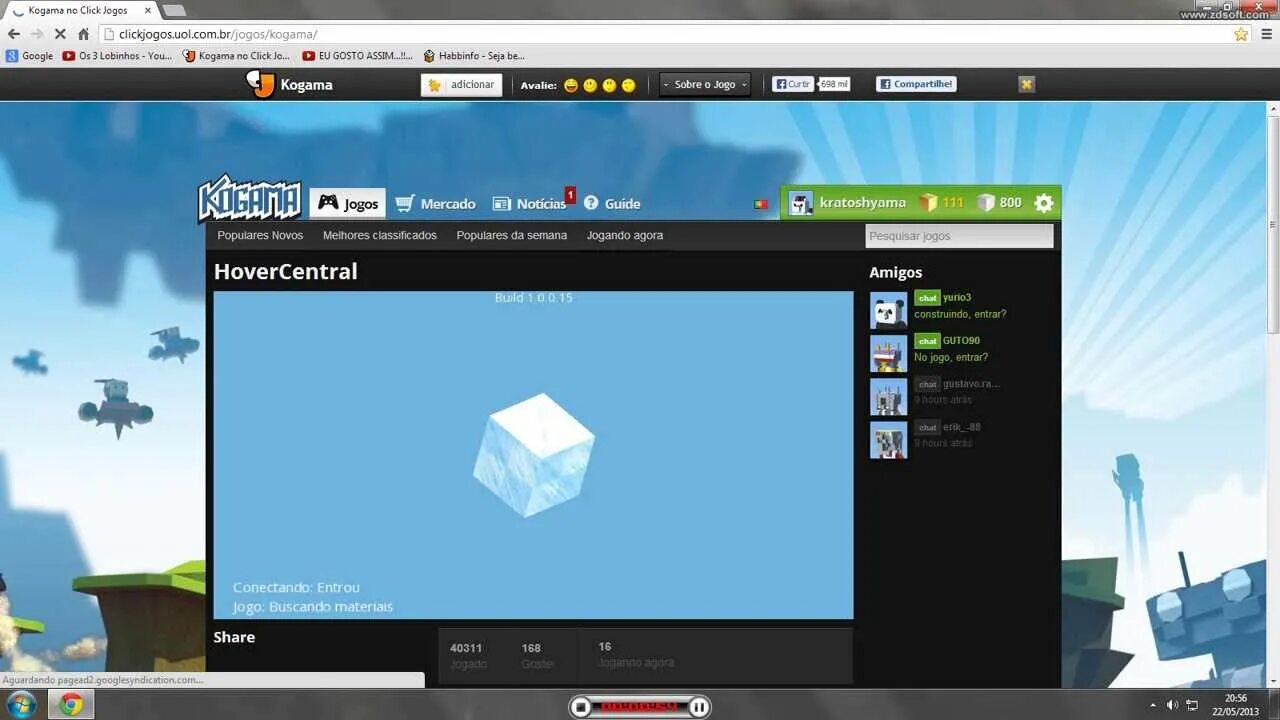1280x720 pixels.
Task: Select Populares da semana filter
Action: tap(512, 235)
